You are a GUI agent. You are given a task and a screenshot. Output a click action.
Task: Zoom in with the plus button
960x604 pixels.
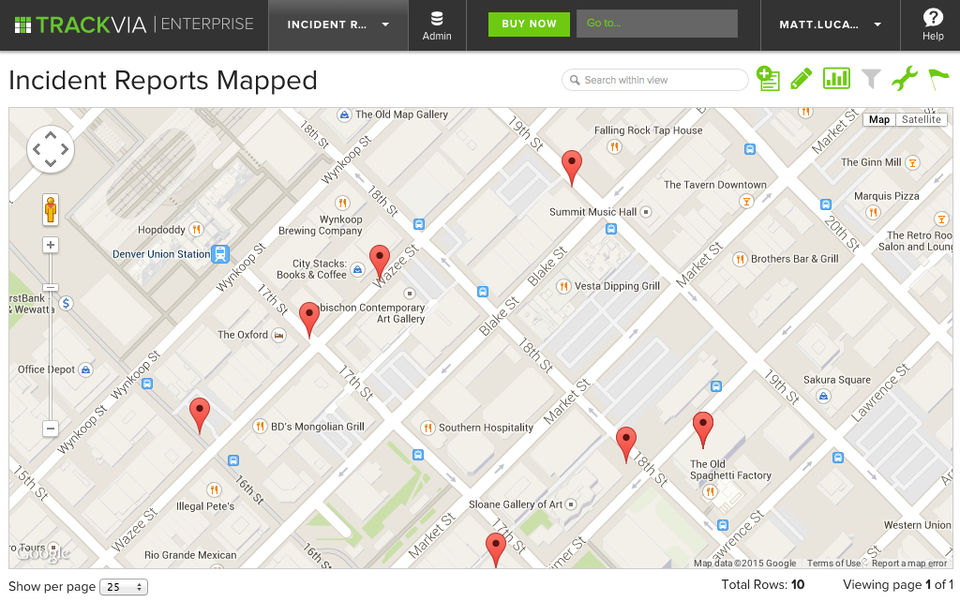[50, 245]
